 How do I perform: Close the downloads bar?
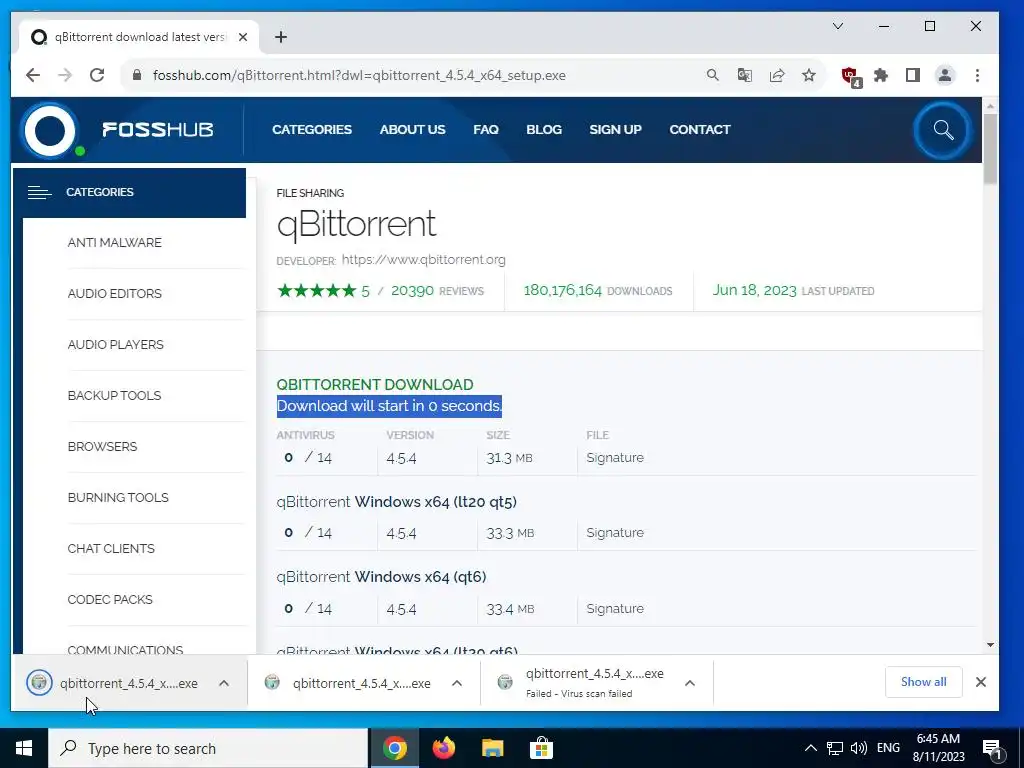click(980, 682)
